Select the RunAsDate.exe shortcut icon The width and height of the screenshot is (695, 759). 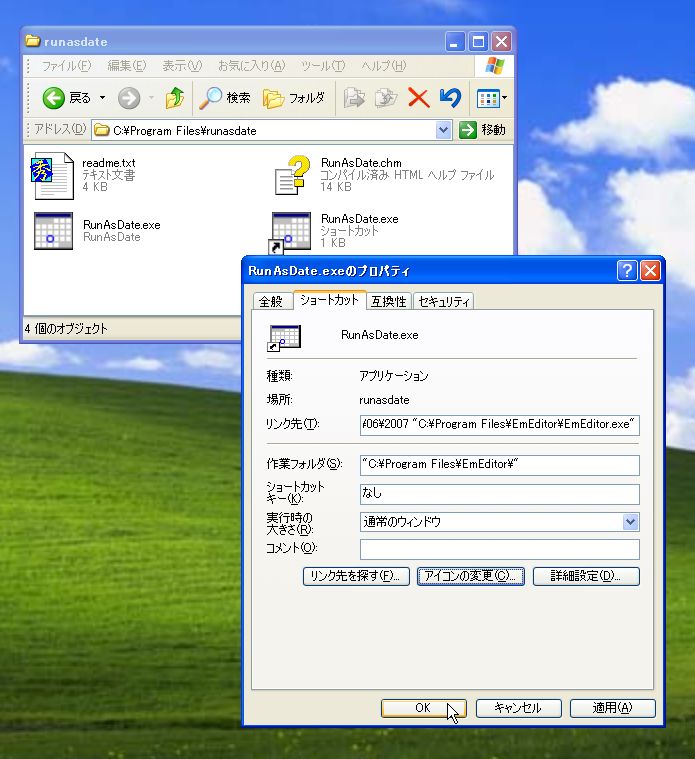(x=290, y=232)
